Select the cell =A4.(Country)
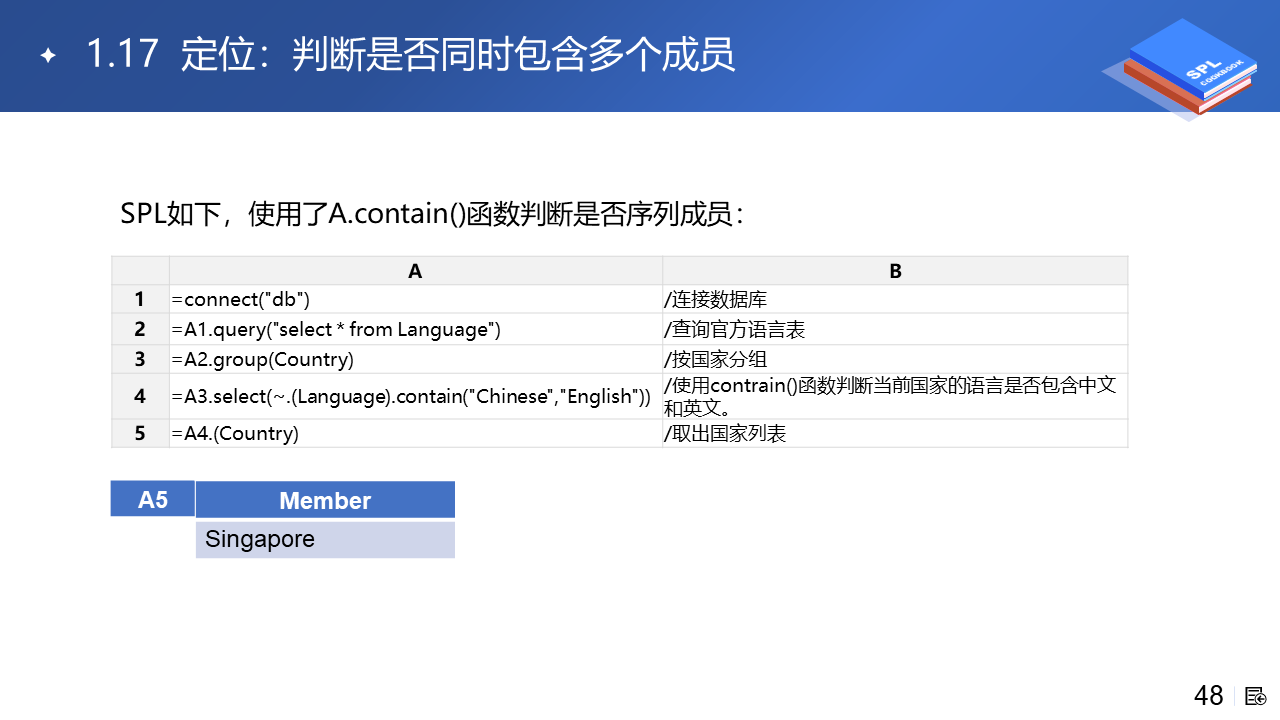The width and height of the screenshot is (1280, 720). pos(416,433)
